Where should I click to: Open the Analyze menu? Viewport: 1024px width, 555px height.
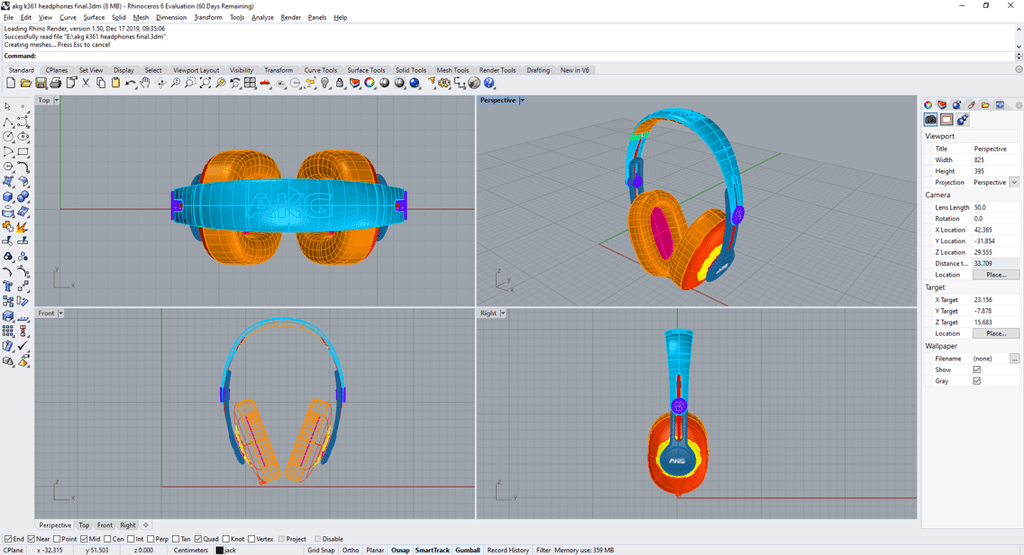pyautogui.click(x=263, y=18)
